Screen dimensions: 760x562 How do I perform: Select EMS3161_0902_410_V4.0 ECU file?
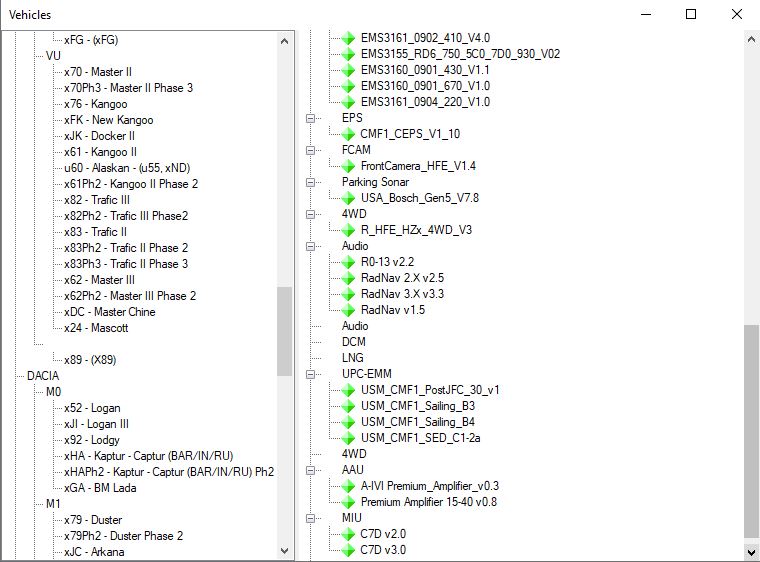point(425,38)
